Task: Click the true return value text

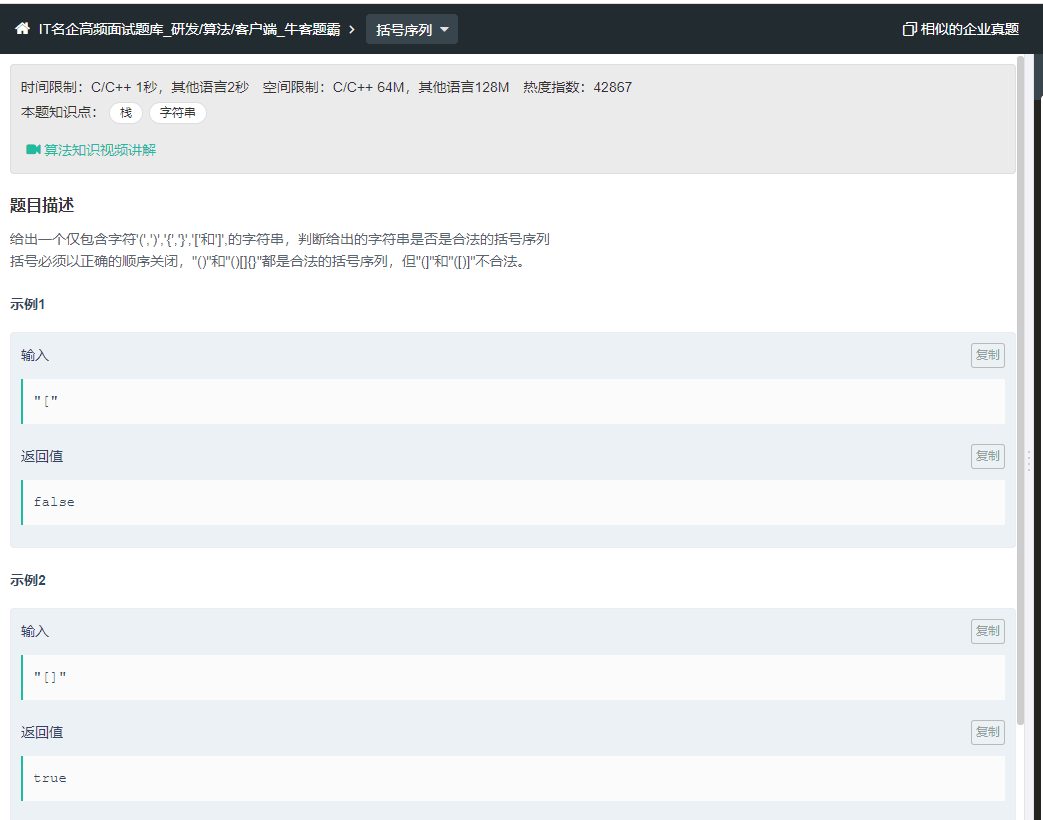Action: tap(50, 778)
